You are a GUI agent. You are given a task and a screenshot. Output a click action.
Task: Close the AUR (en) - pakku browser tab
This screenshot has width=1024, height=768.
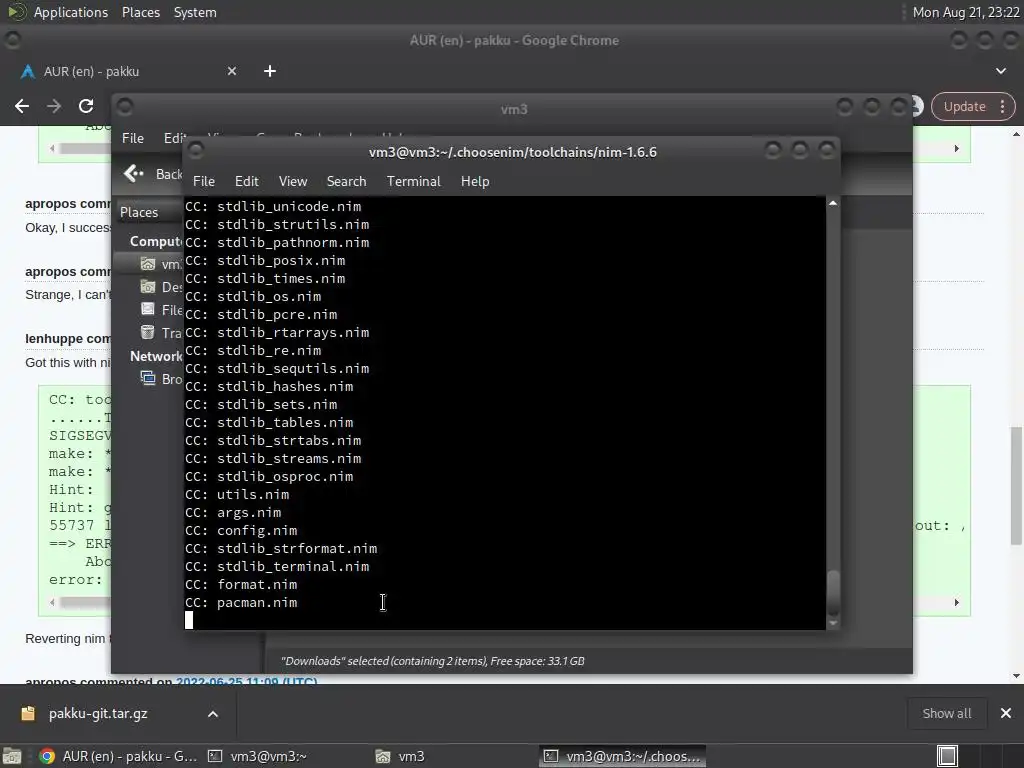click(232, 71)
